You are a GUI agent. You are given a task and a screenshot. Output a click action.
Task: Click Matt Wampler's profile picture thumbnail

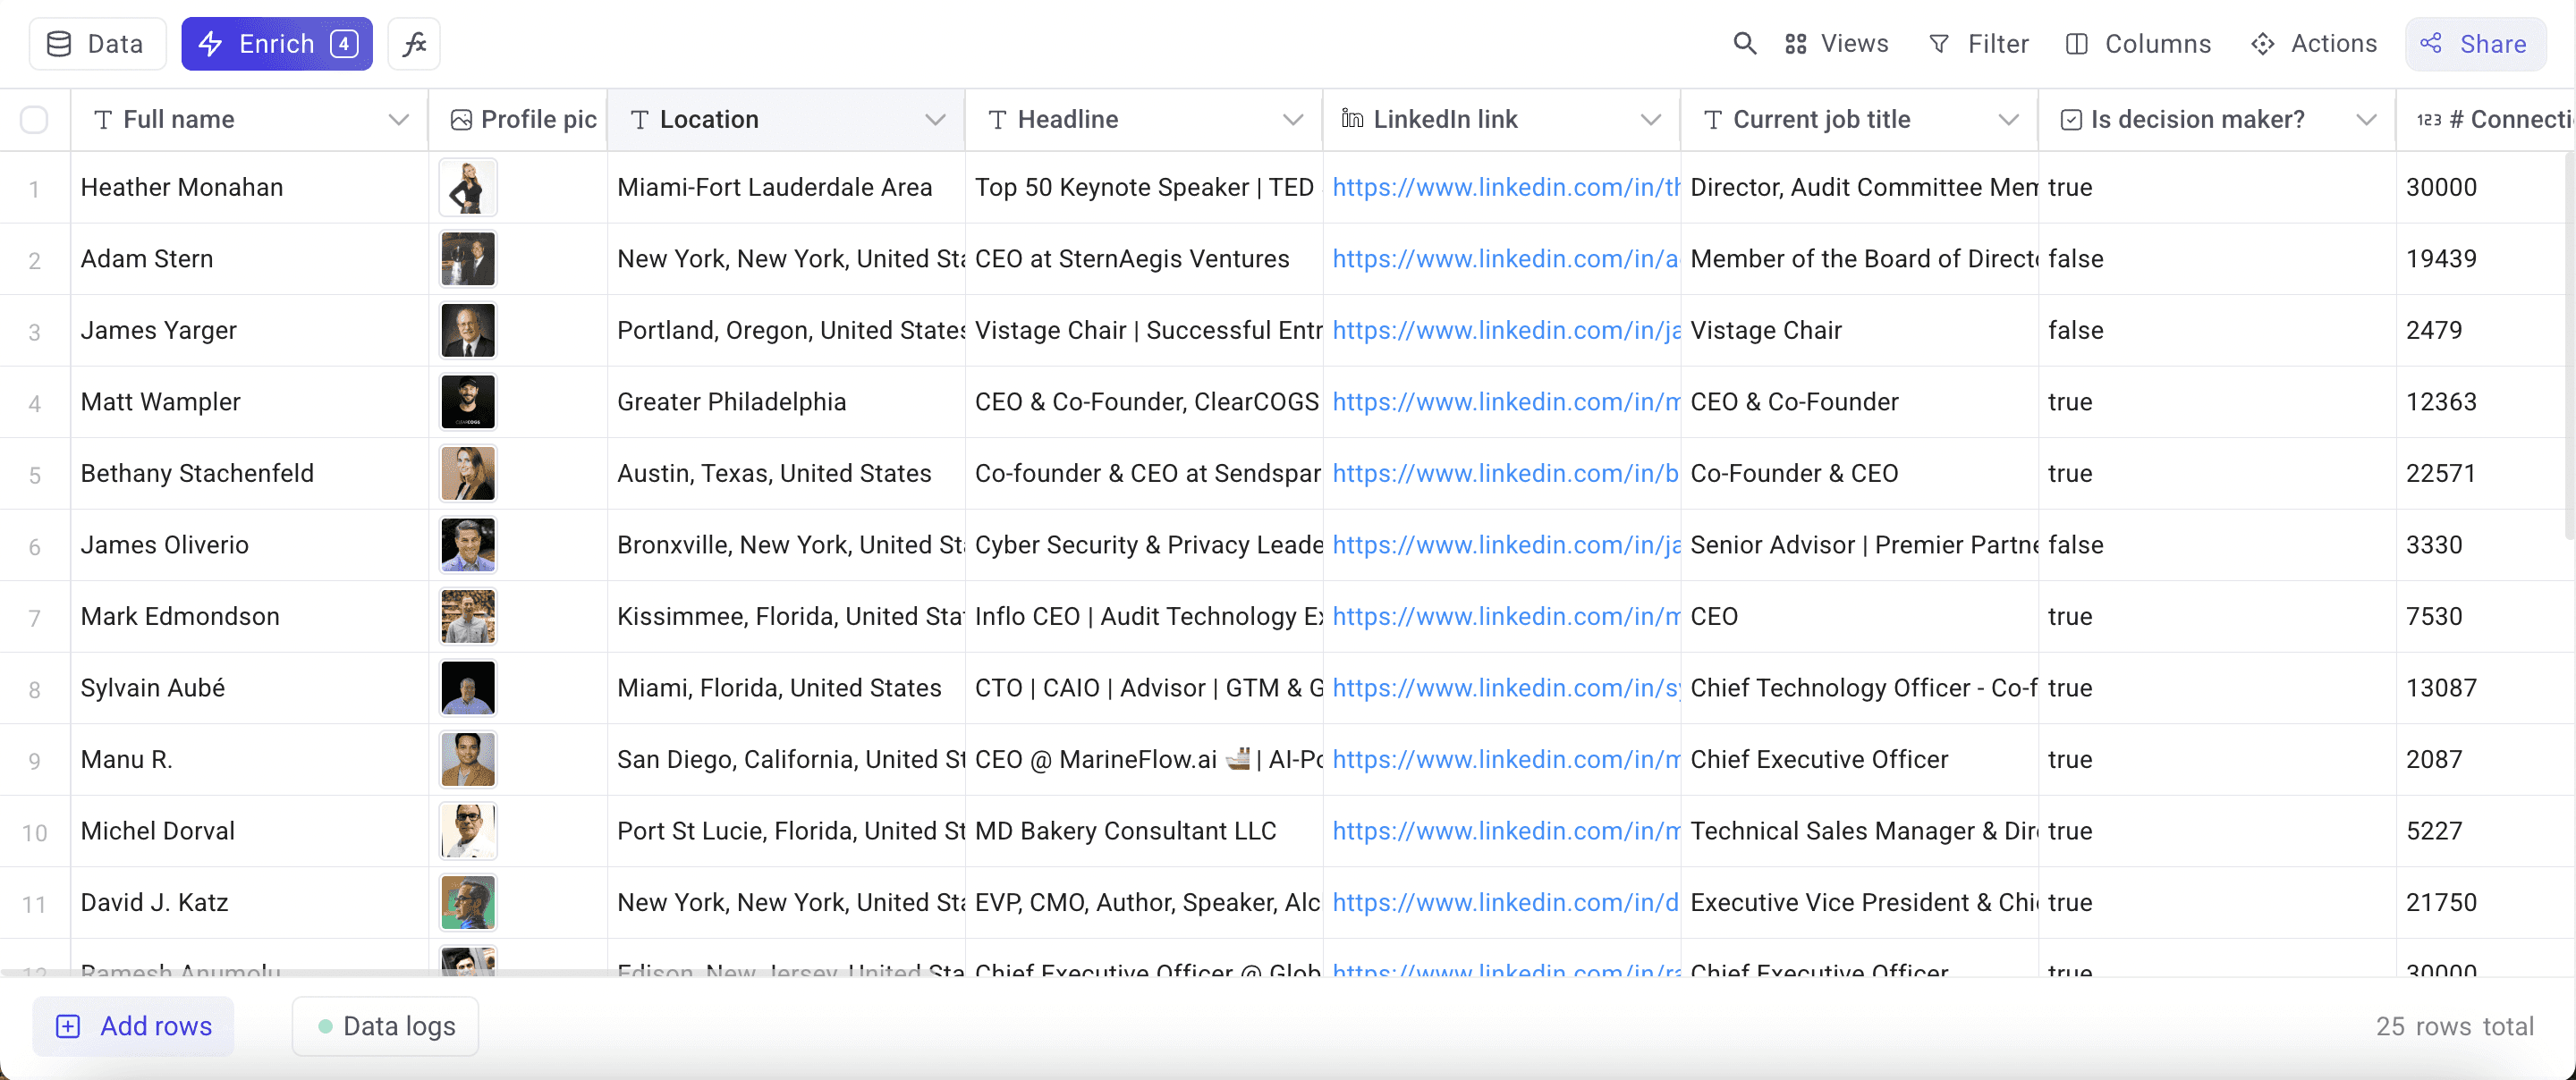[467, 402]
